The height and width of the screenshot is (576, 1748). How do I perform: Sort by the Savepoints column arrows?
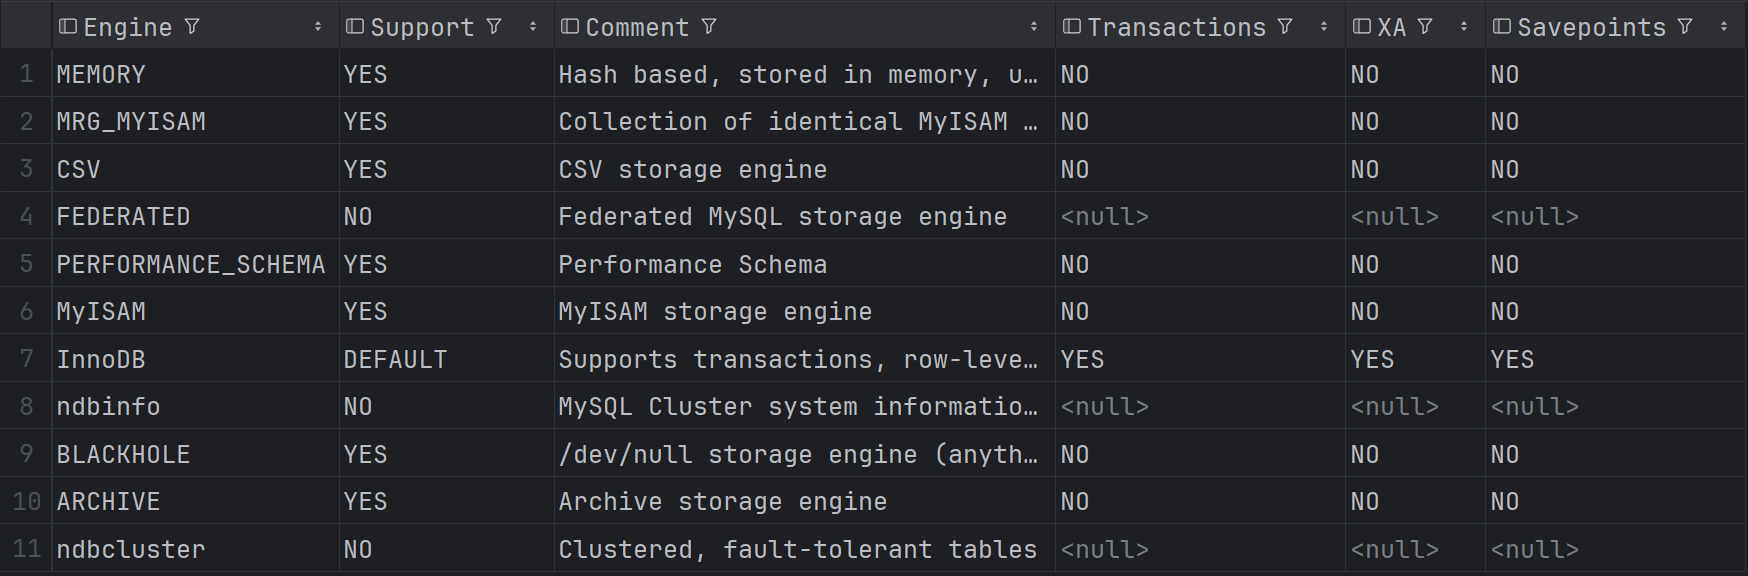[x=1724, y=27]
